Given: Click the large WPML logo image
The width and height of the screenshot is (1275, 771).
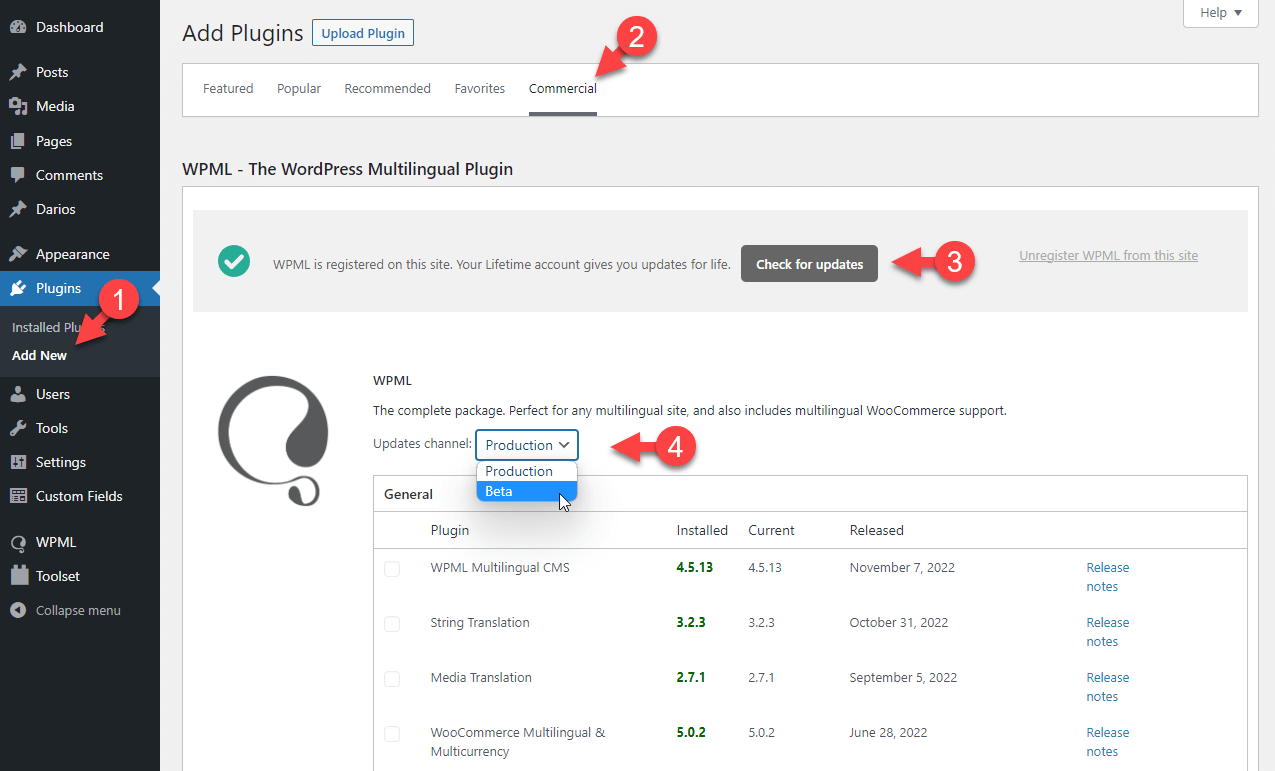Looking at the screenshot, I should 273,440.
